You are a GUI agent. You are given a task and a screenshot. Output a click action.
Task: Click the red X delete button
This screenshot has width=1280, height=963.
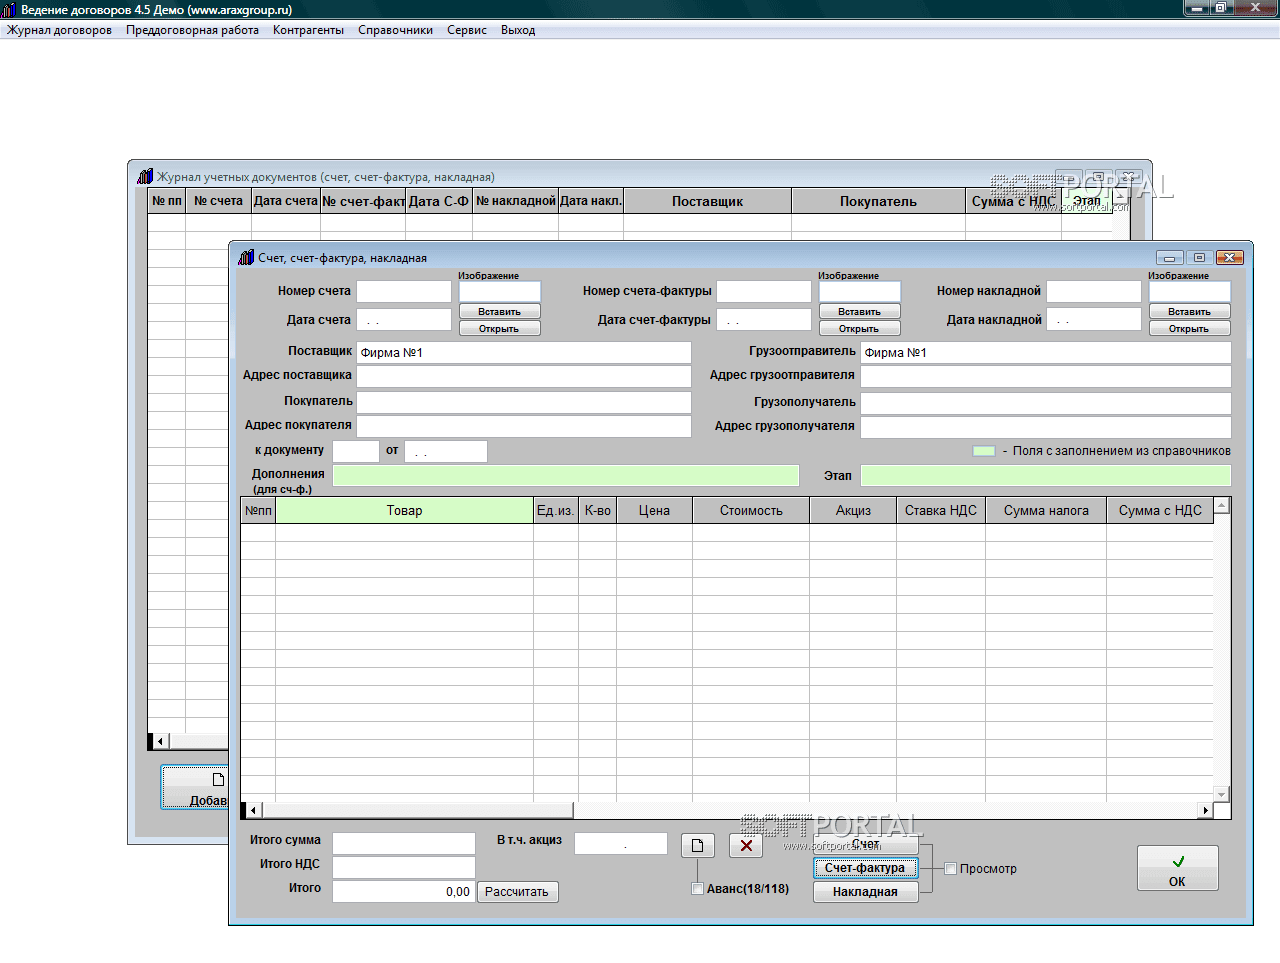pyautogui.click(x=746, y=846)
